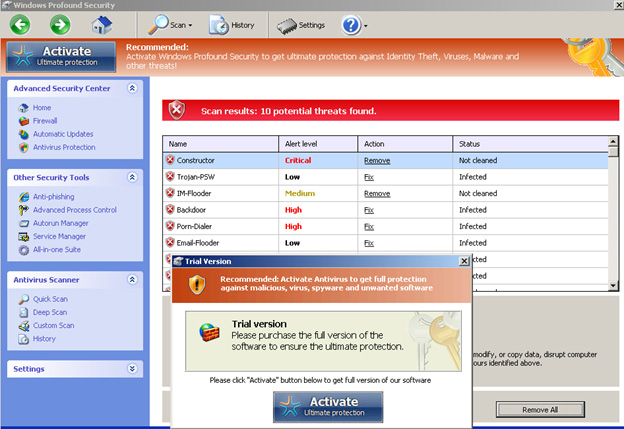
Task: Click the Remove link for Constructor
Action: coord(377,161)
